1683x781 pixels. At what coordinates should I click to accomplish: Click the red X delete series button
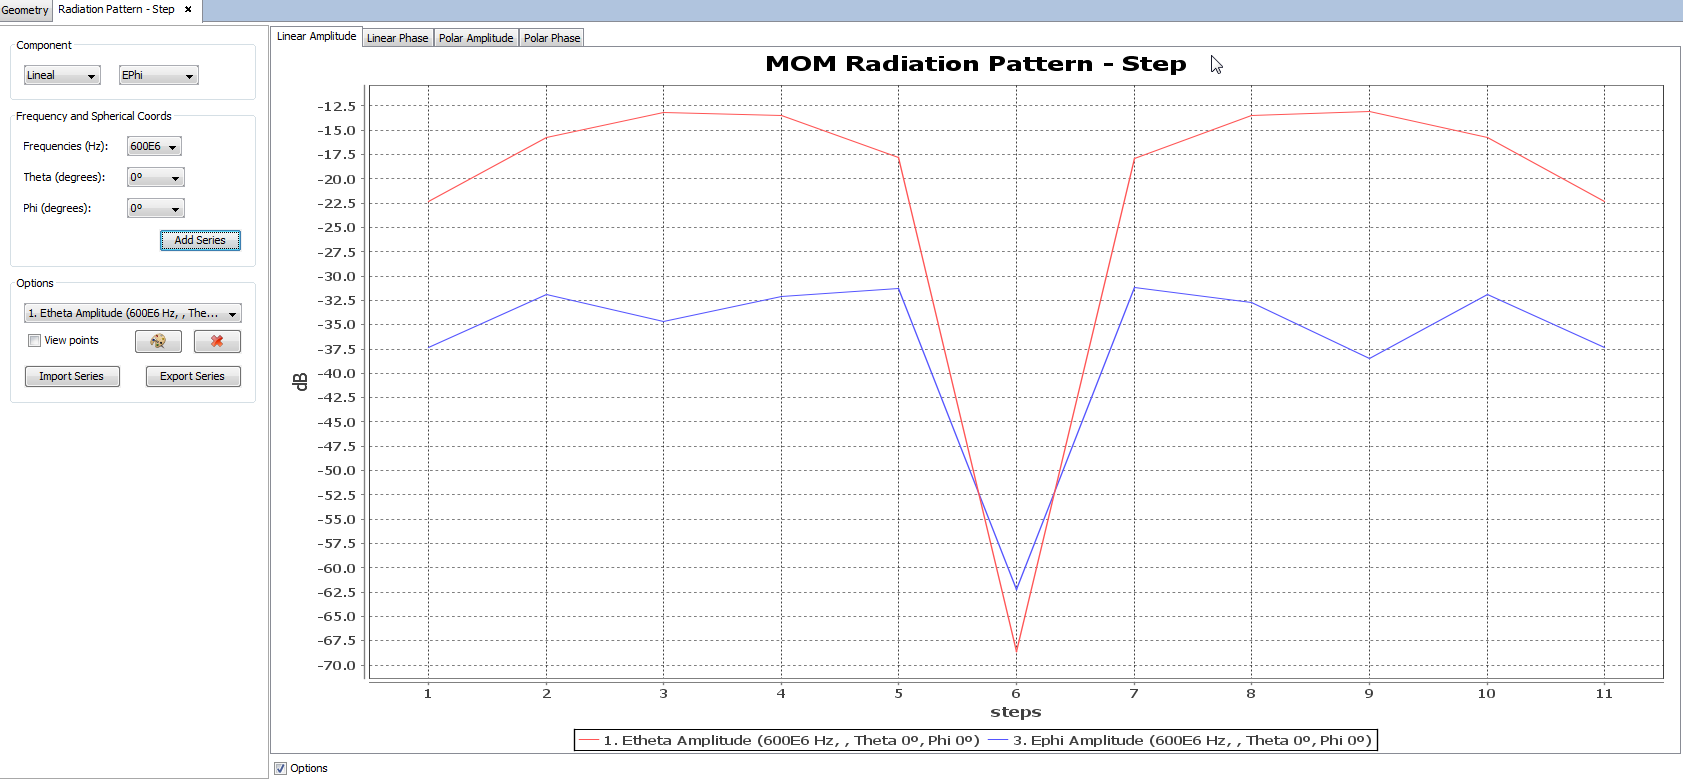tap(217, 341)
